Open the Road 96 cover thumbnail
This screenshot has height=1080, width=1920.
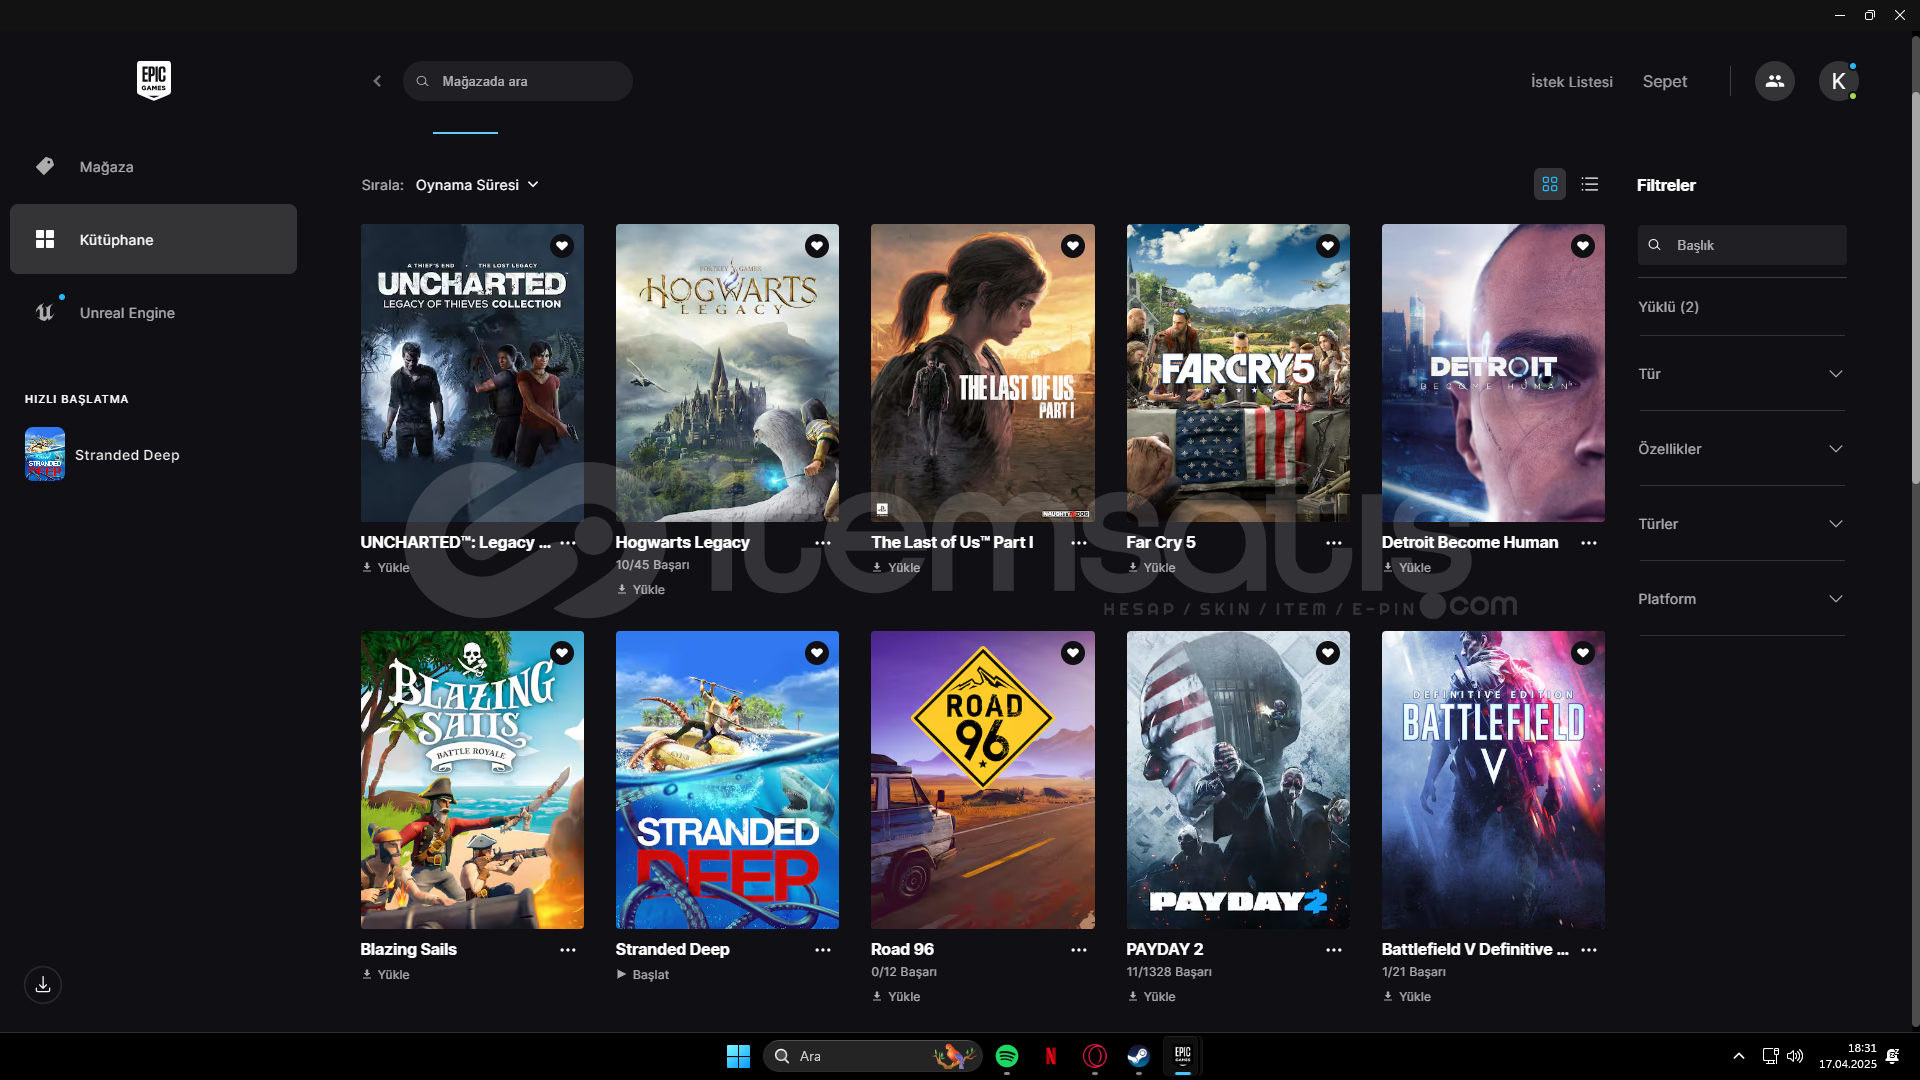click(982, 780)
